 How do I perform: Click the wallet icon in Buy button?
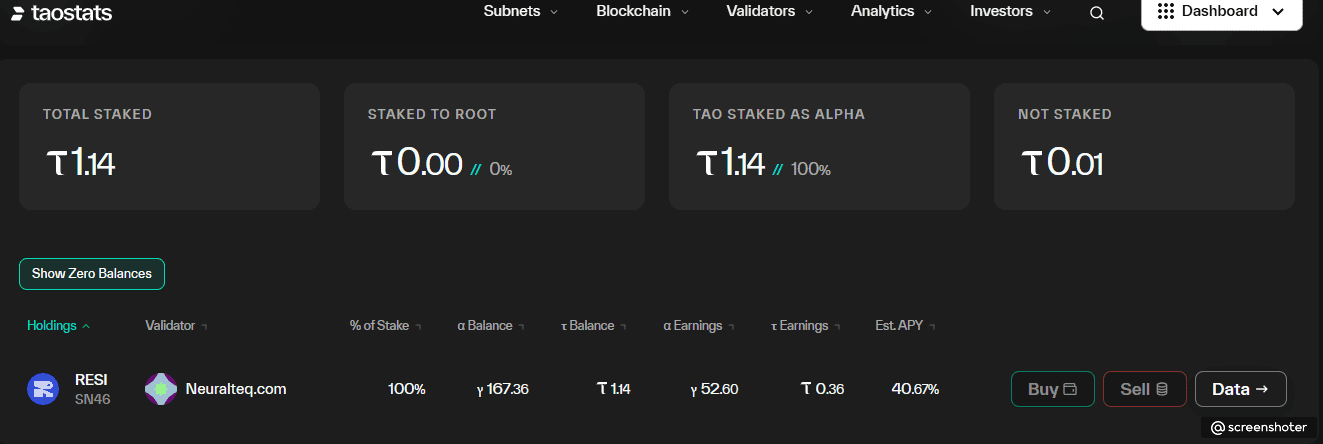(x=1070, y=389)
